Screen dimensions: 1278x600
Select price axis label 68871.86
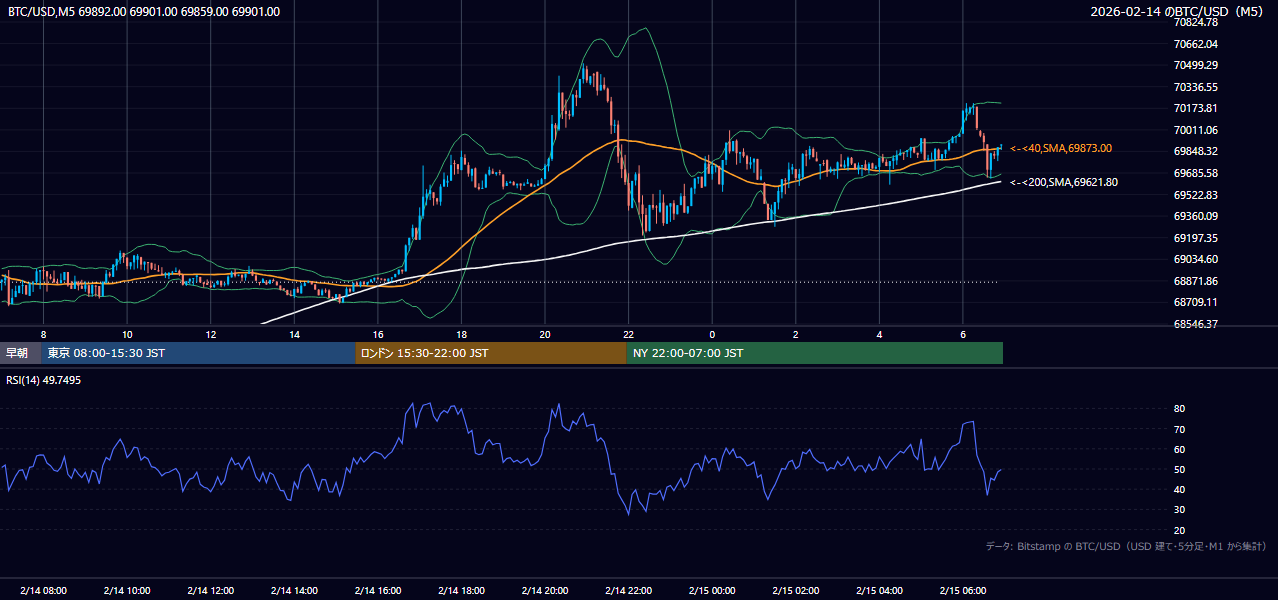1196,281
